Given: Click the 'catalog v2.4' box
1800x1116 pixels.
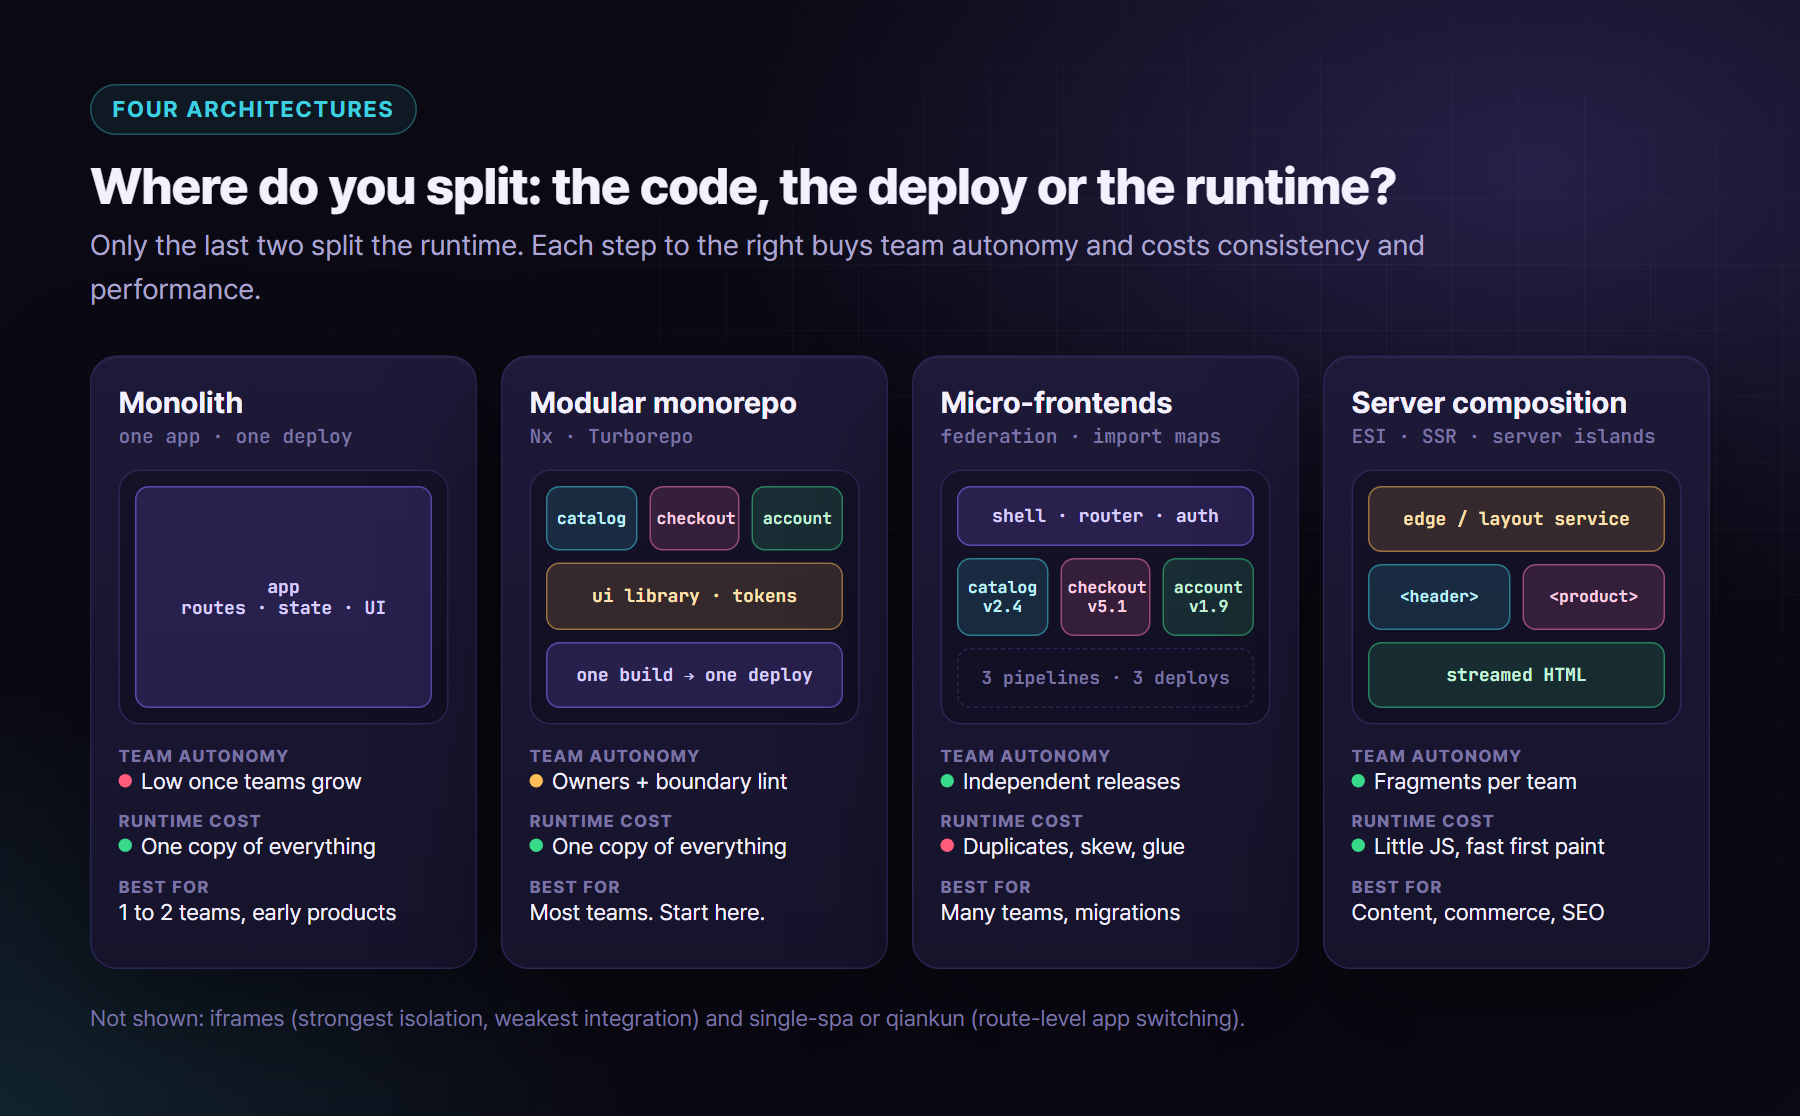Looking at the screenshot, I should 1002,597.
